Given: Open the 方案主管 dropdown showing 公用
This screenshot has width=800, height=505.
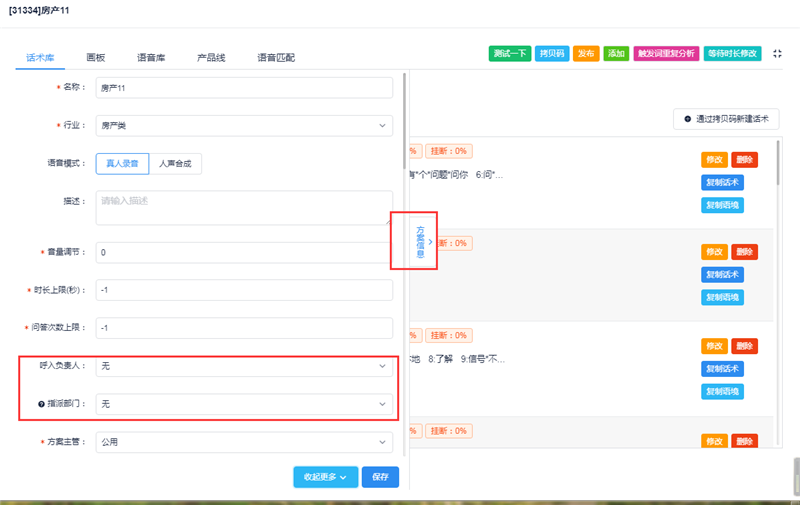Looking at the screenshot, I should tap(243, 441).
